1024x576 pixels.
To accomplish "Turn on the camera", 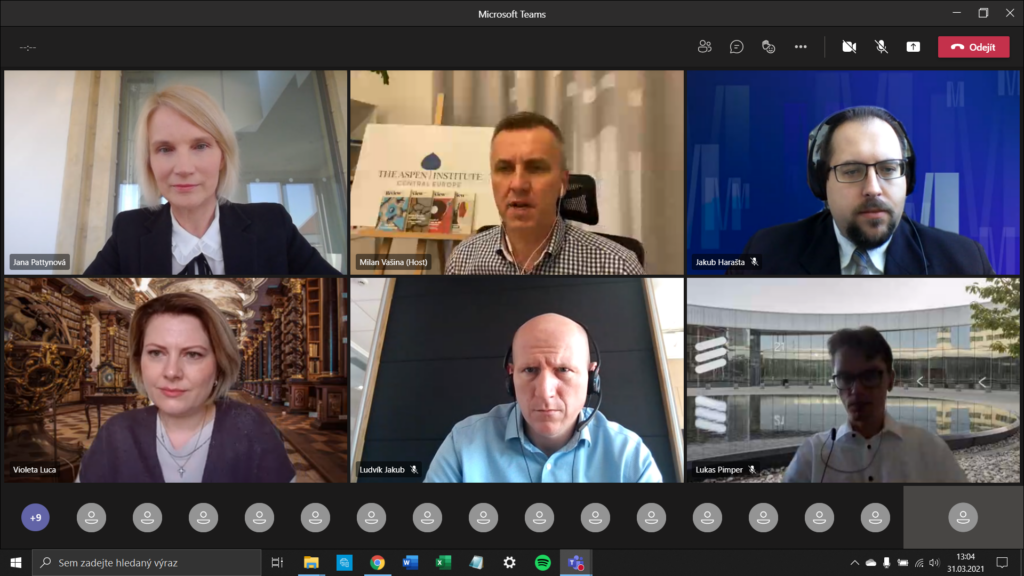I will (x=849, y=47).
